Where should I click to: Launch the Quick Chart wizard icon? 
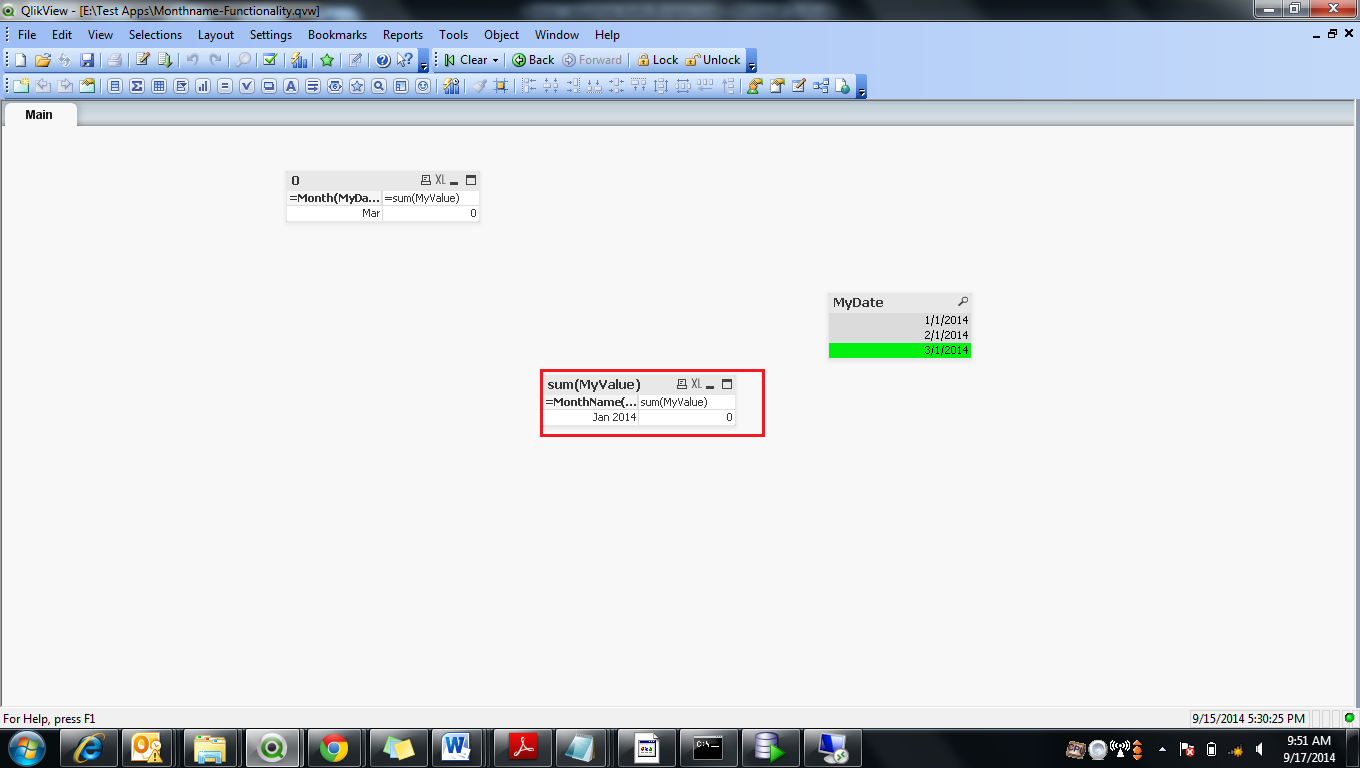298,60
